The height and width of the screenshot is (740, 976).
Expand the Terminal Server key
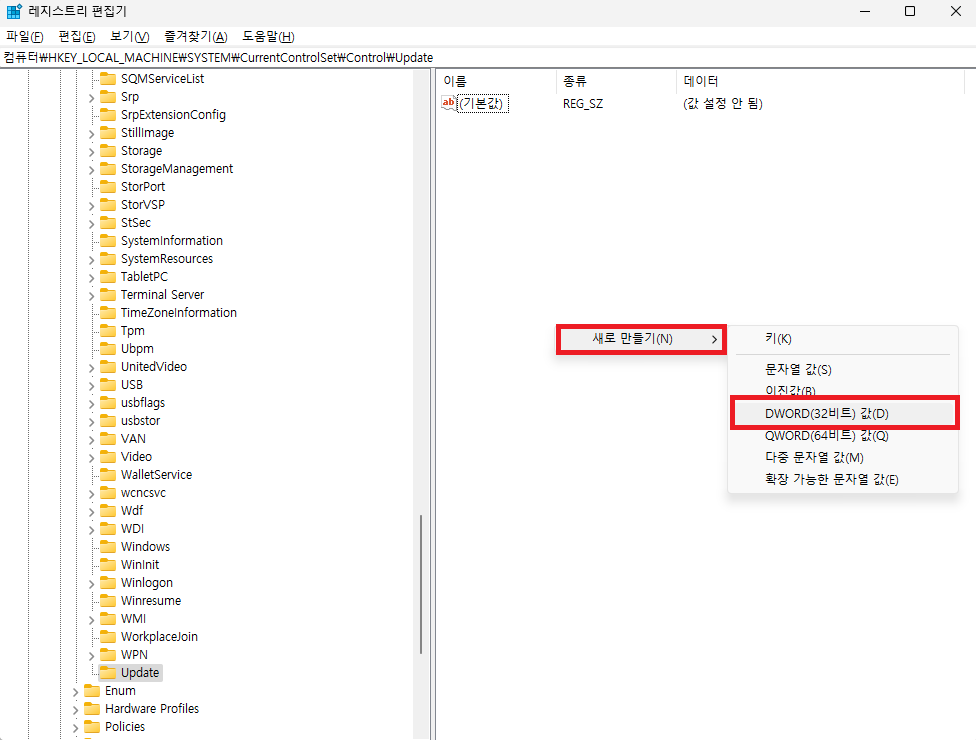[x=92, y=296]
